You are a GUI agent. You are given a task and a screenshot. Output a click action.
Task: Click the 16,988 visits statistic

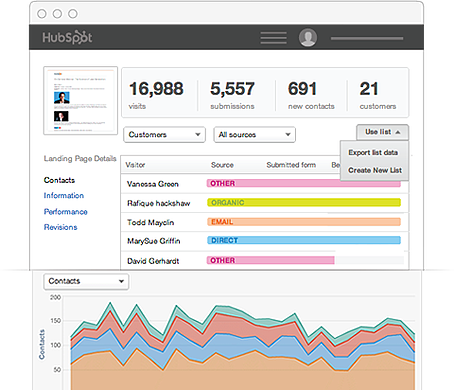click(156, 95)
